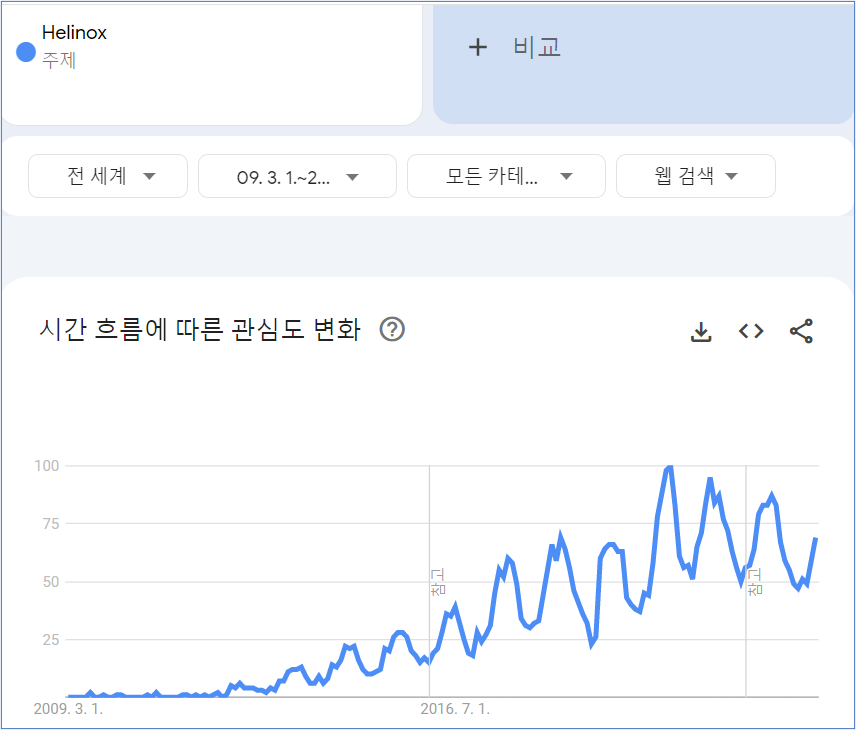Click the 참고 note marker near 2016. 7. 1.
856x730 pixels.
pos(438,581)
